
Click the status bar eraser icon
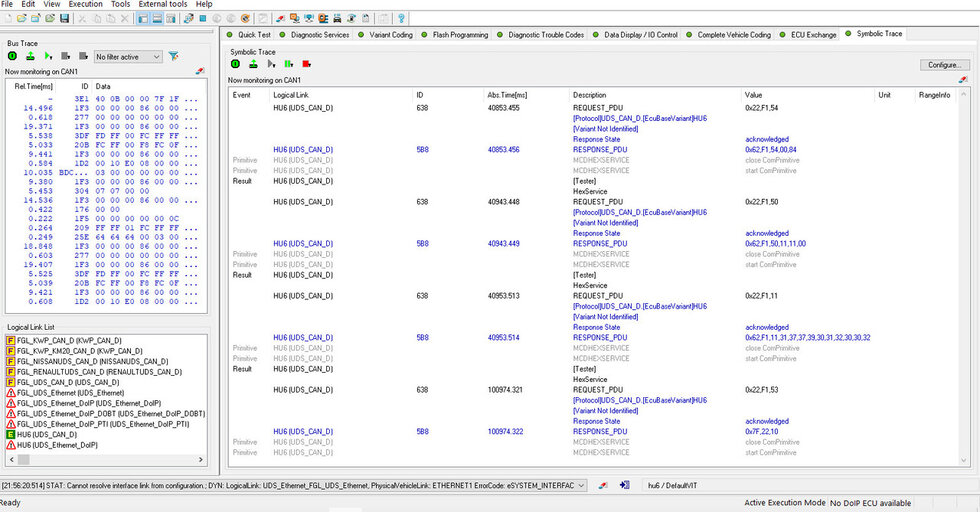(603, 485)
